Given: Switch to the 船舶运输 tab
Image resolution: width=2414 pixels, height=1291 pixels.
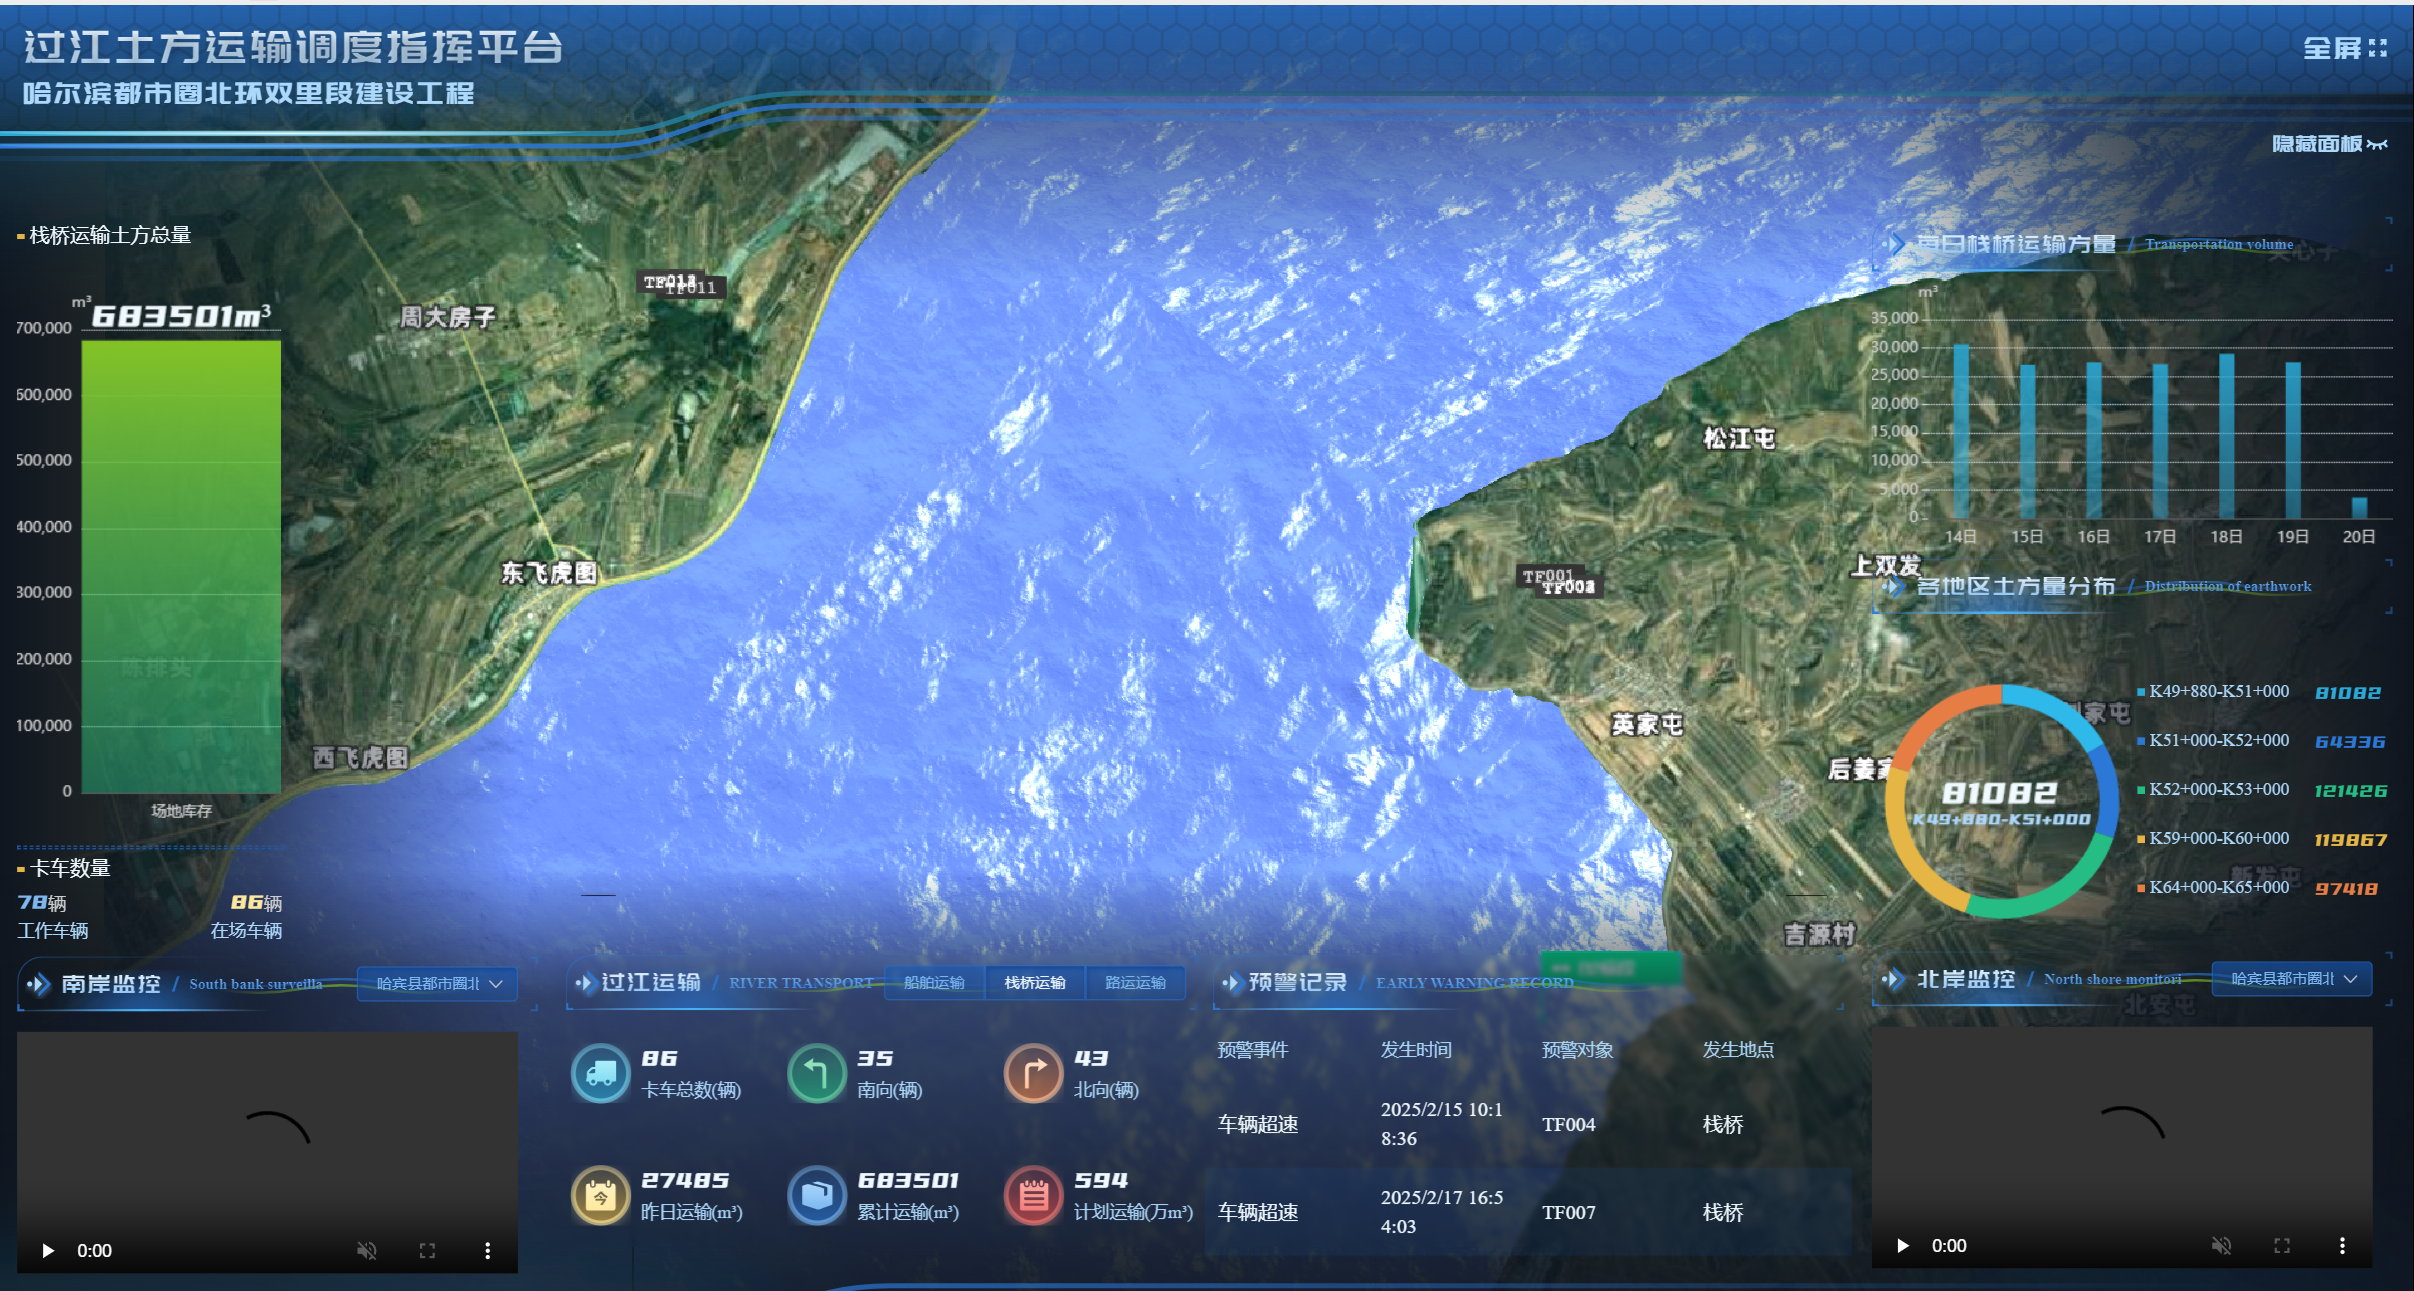Looking at the screenshot, I should [x=934, y=983].
